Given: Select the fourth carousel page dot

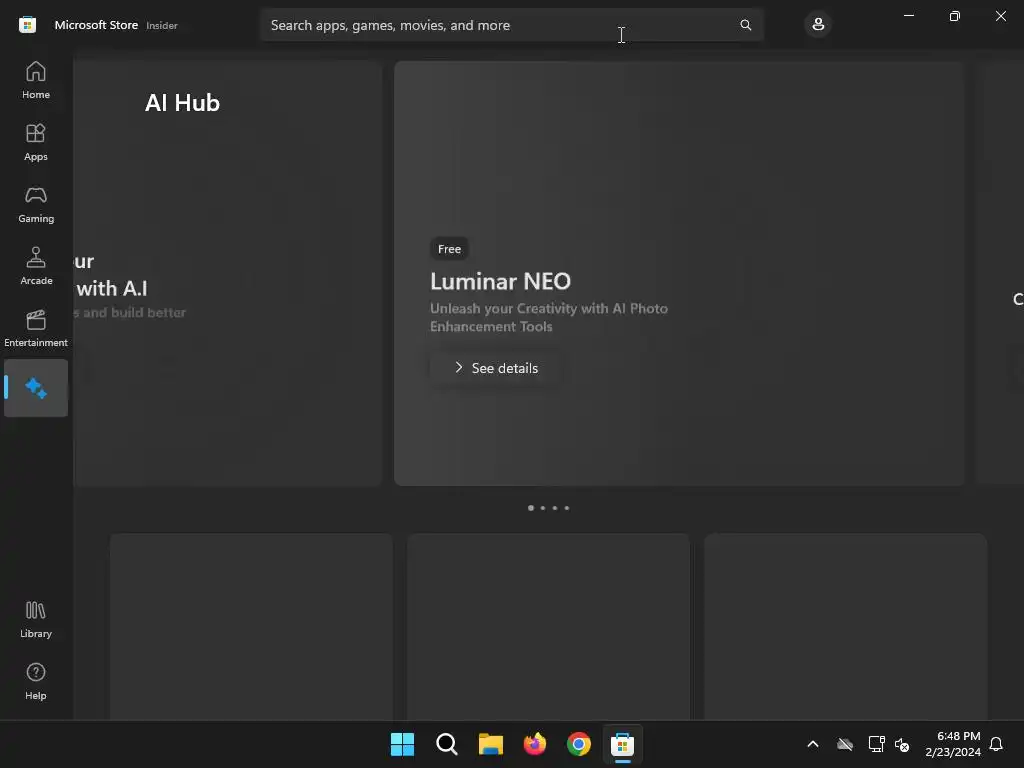Looking at the screenshot, I should [567, 508].
